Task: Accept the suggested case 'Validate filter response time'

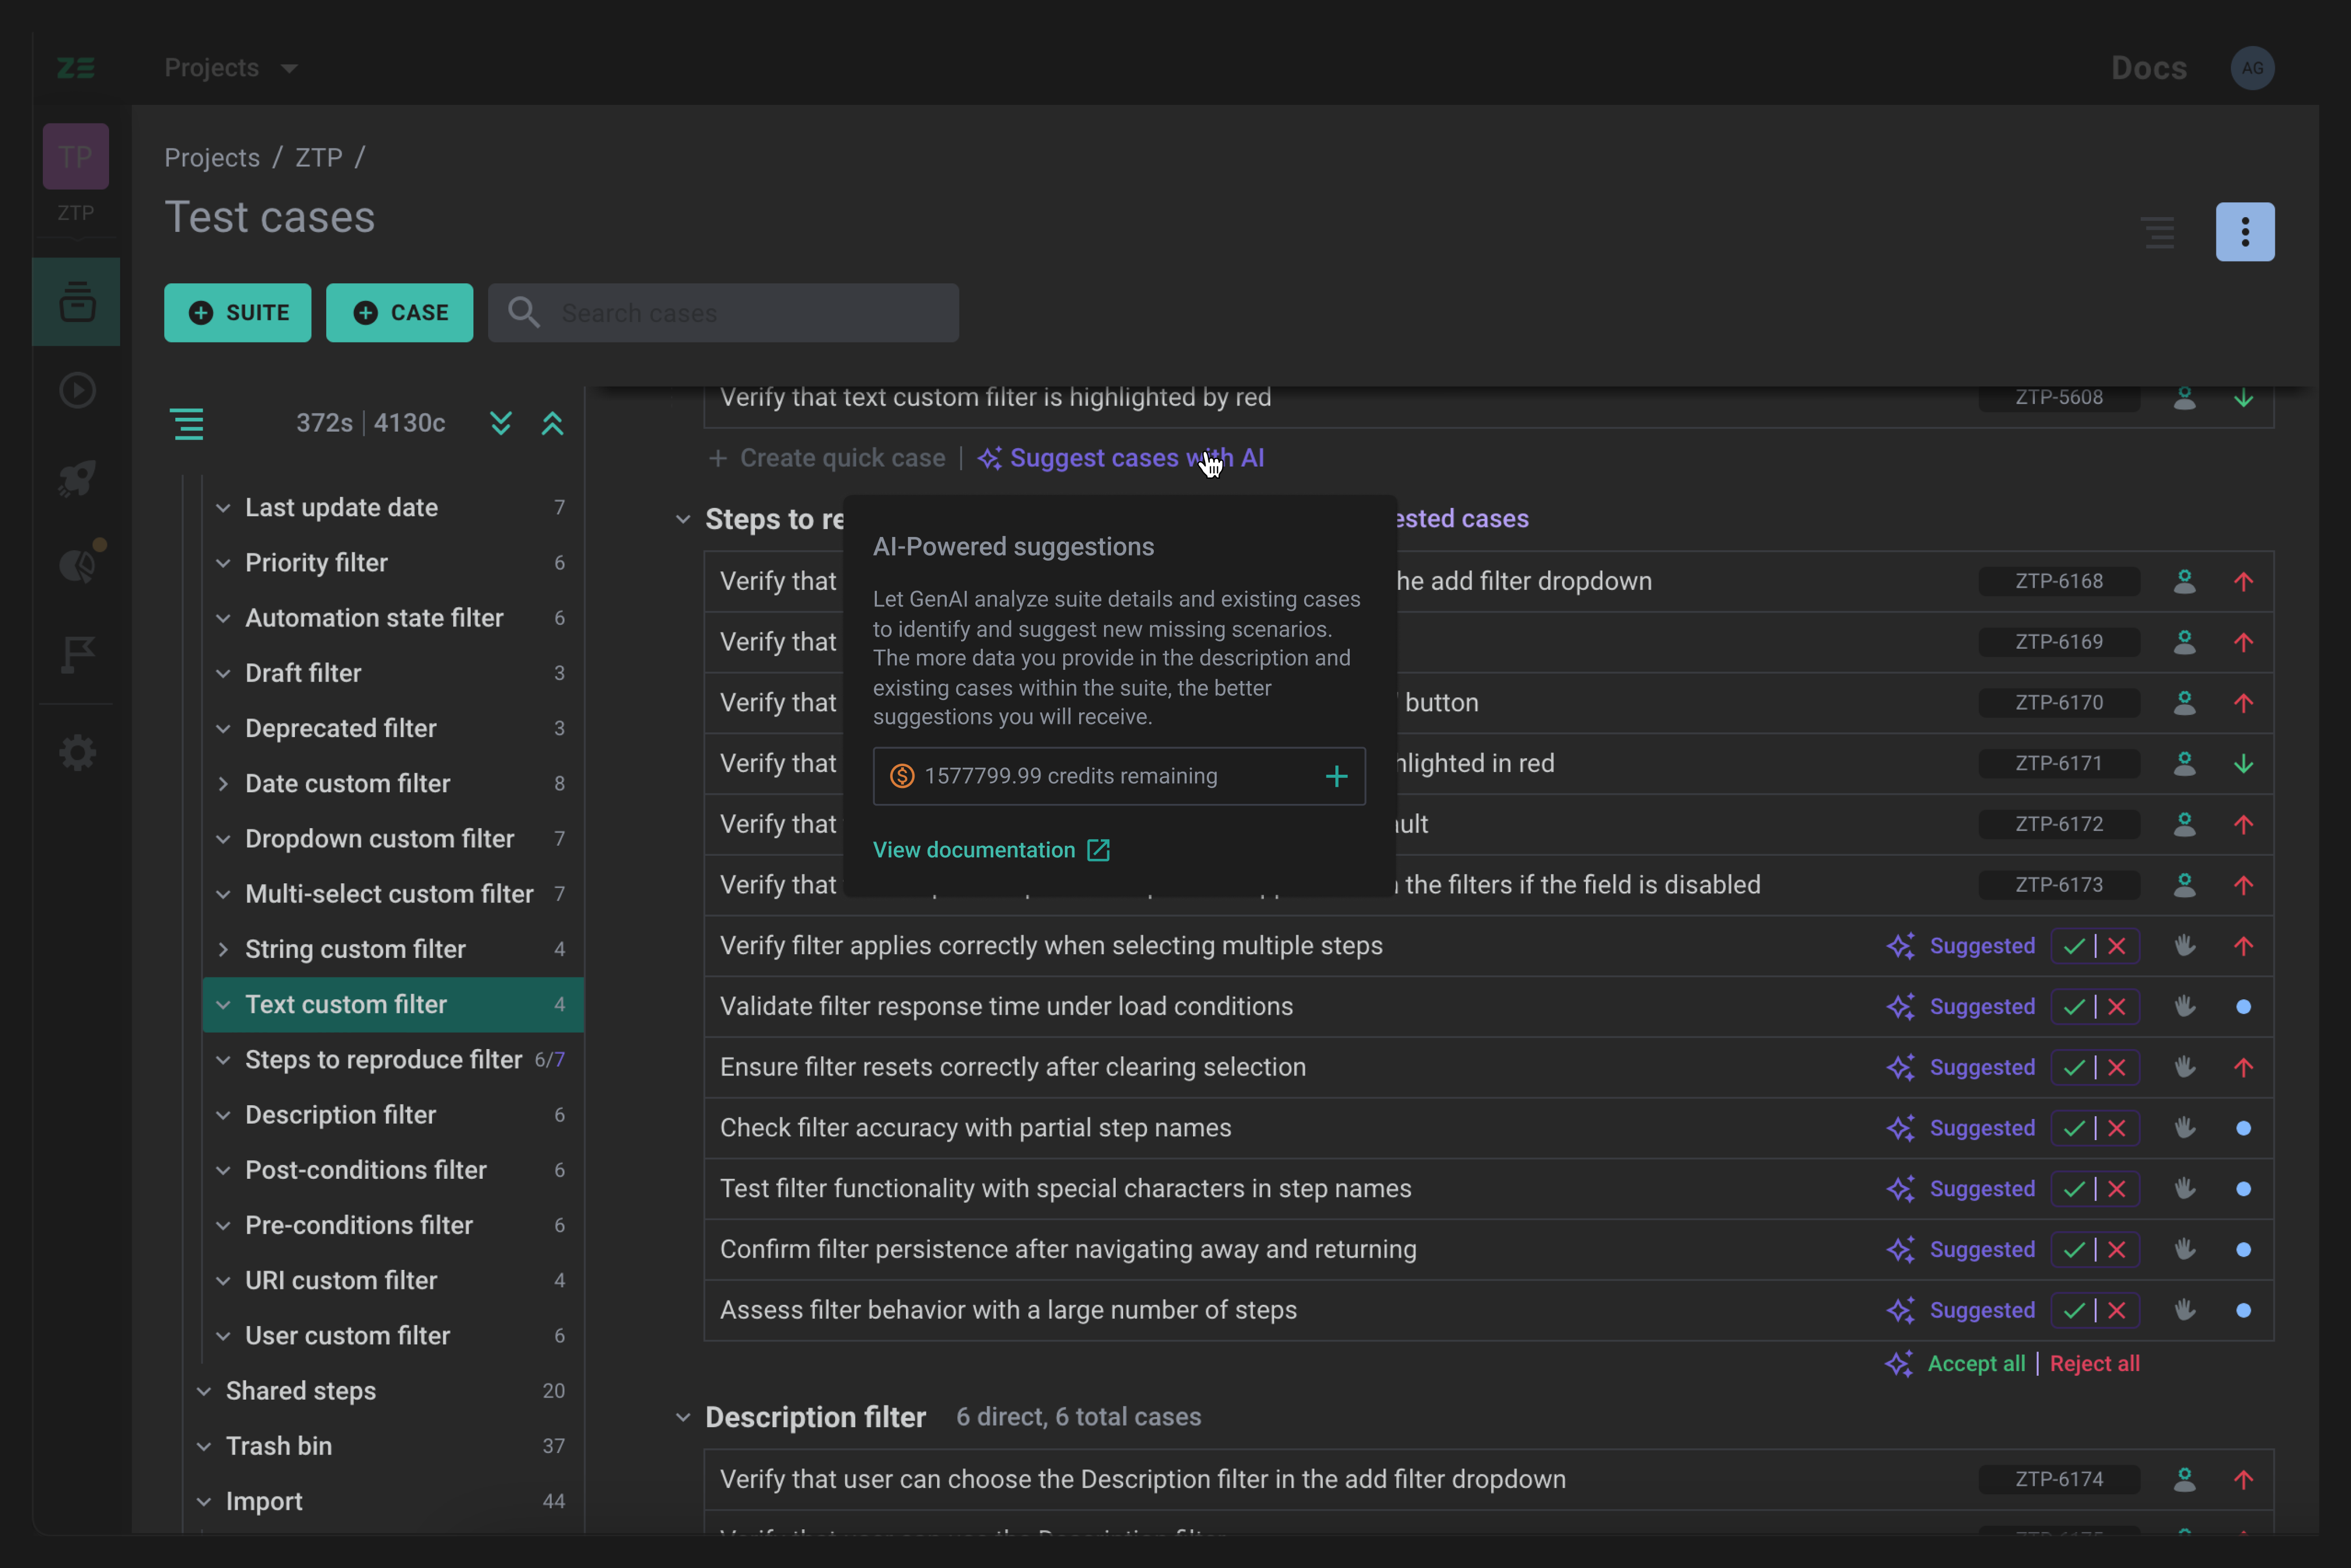Action: pyautogui.click(x=2074, y=1007)
